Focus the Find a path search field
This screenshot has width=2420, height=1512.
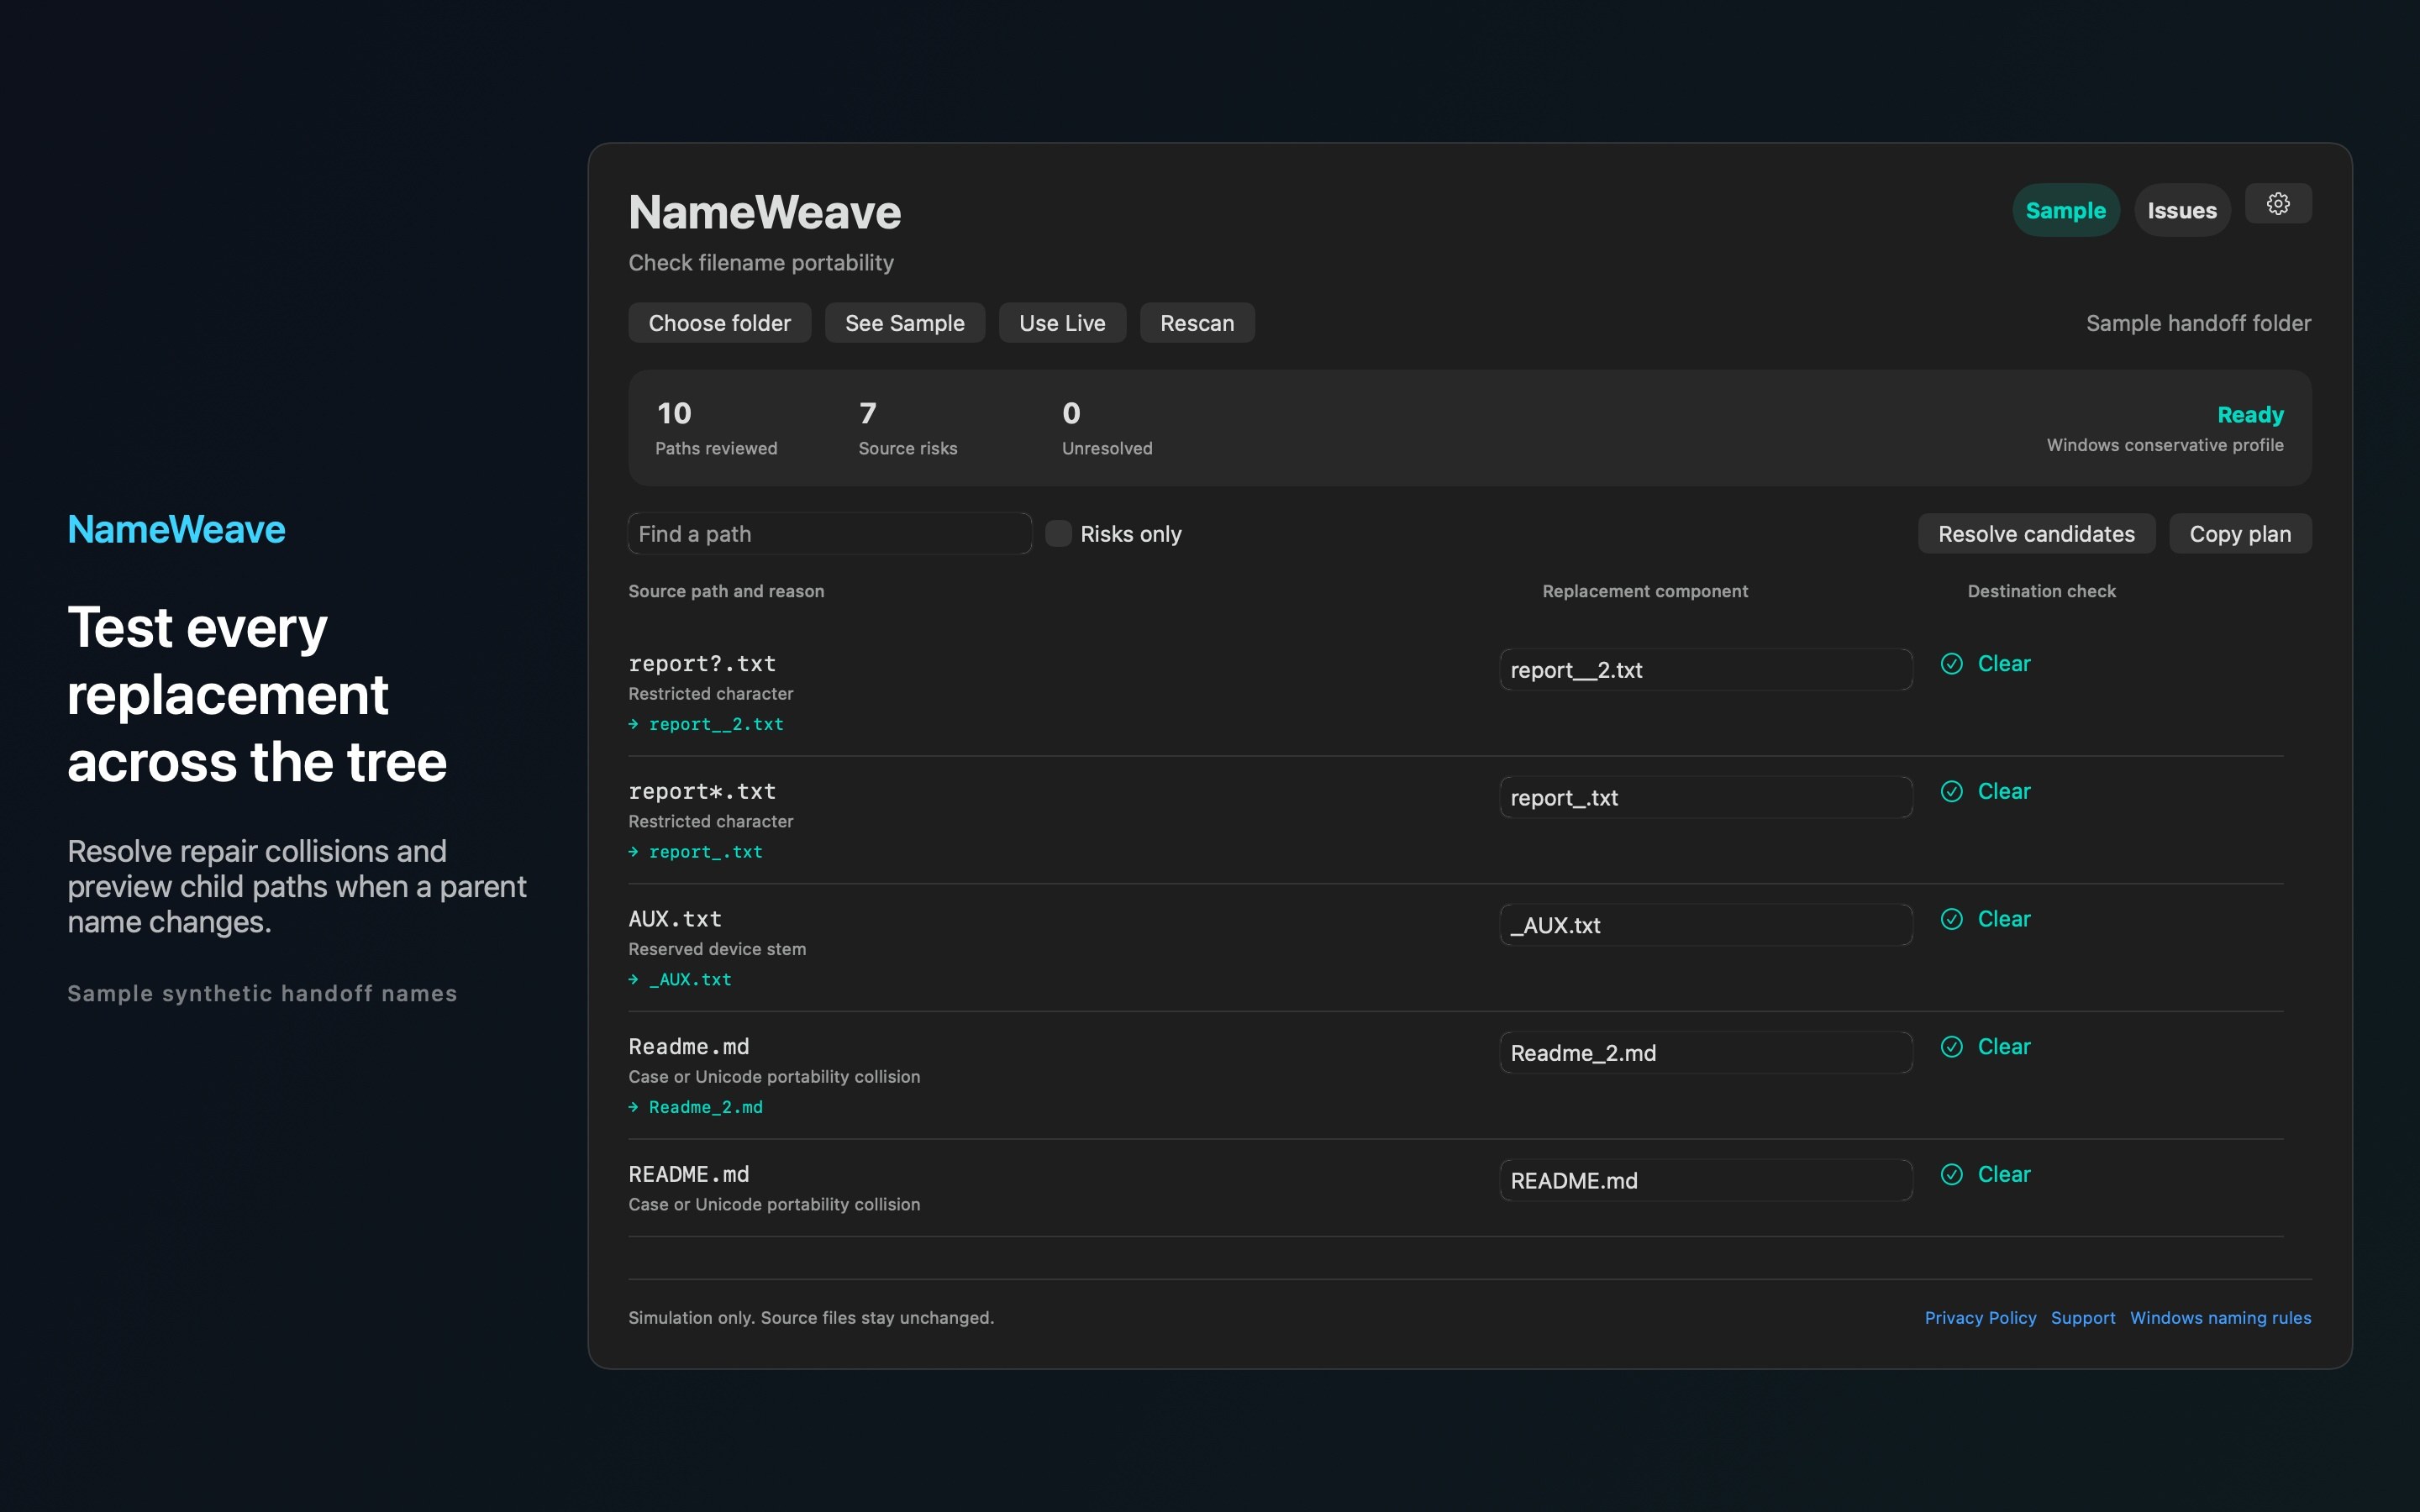pyautogui.click(x=829, y=534)
